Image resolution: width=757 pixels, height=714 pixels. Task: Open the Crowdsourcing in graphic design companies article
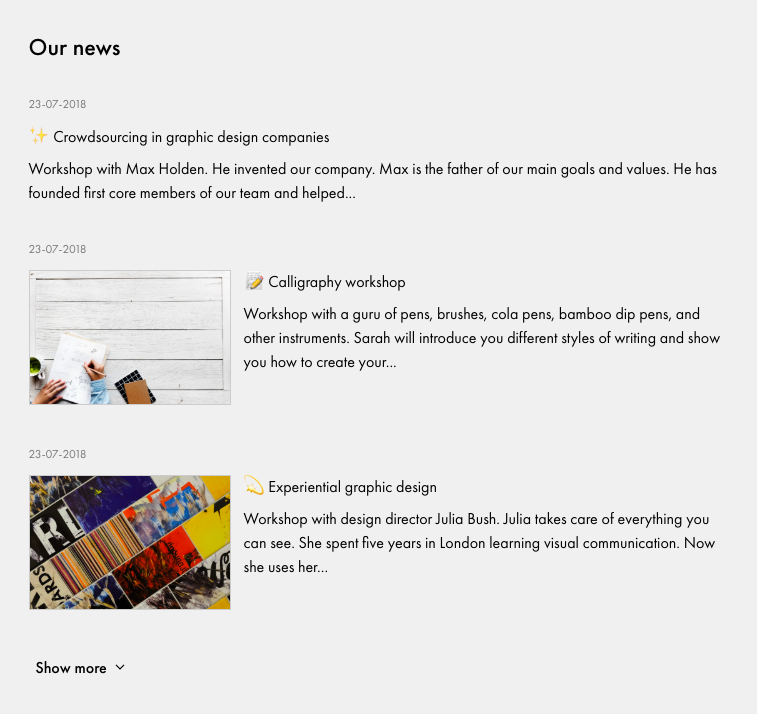191,137
